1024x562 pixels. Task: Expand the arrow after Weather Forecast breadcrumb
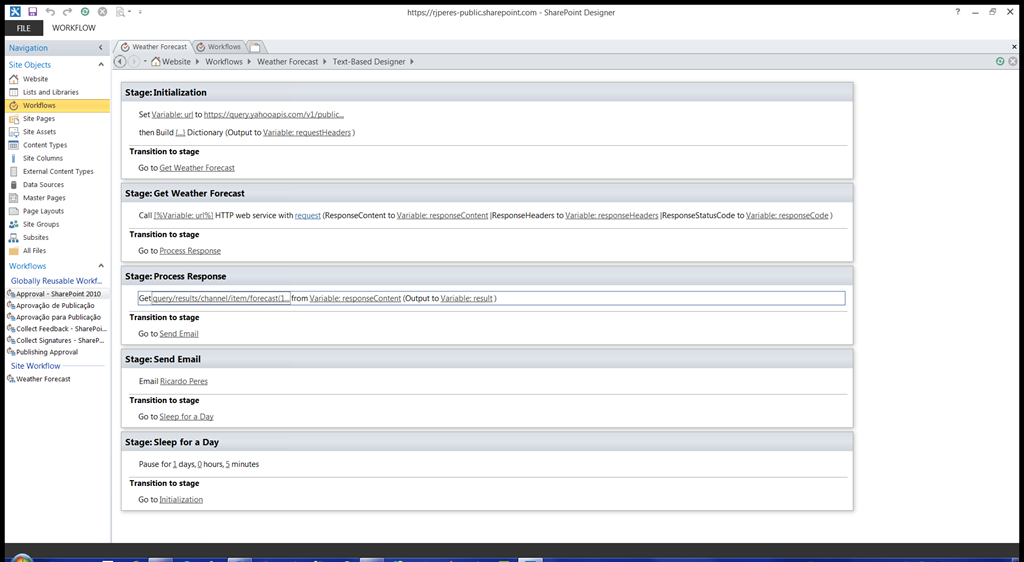pyautogui.click(x=325, y=61)
